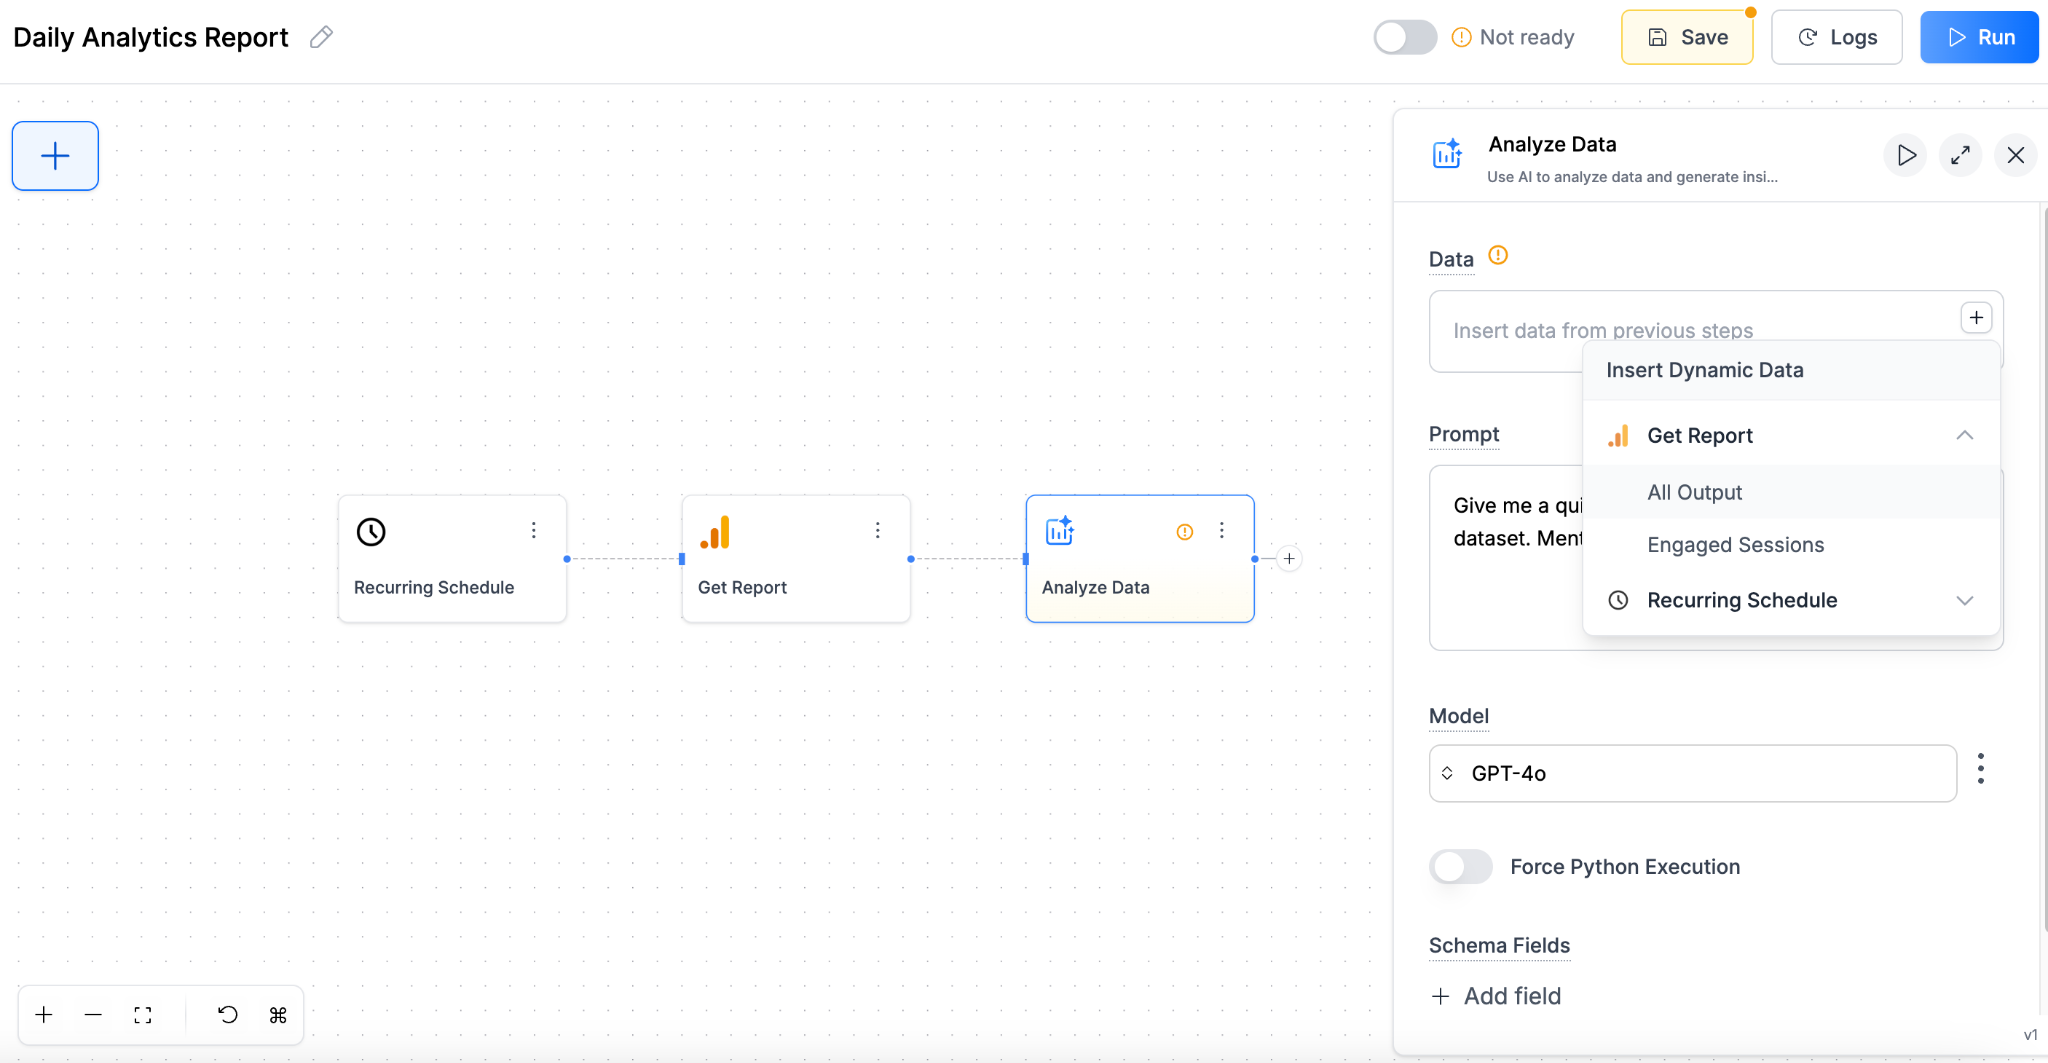
Task: Click the warning icon on Analyze Data node
Action: [x=1184, y=532]
